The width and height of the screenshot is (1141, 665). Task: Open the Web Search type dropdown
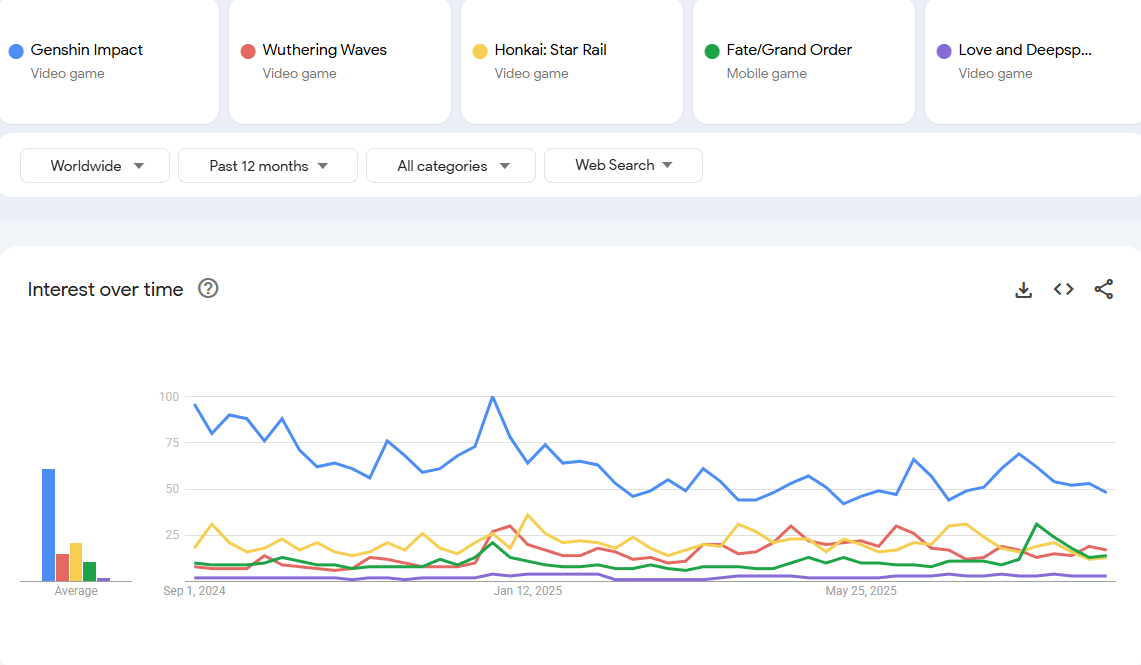(623, 166)
